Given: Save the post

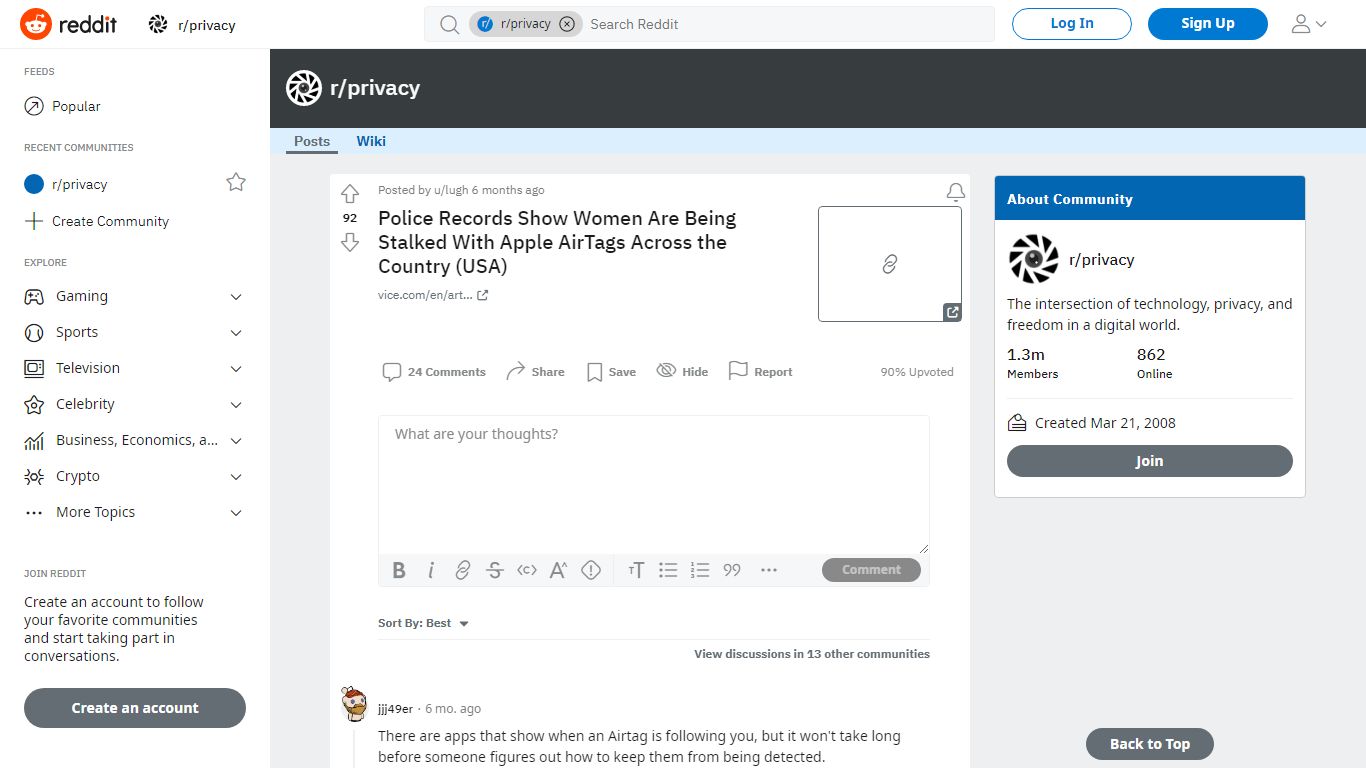Looking at the screenshot, I should coord(611,372).
